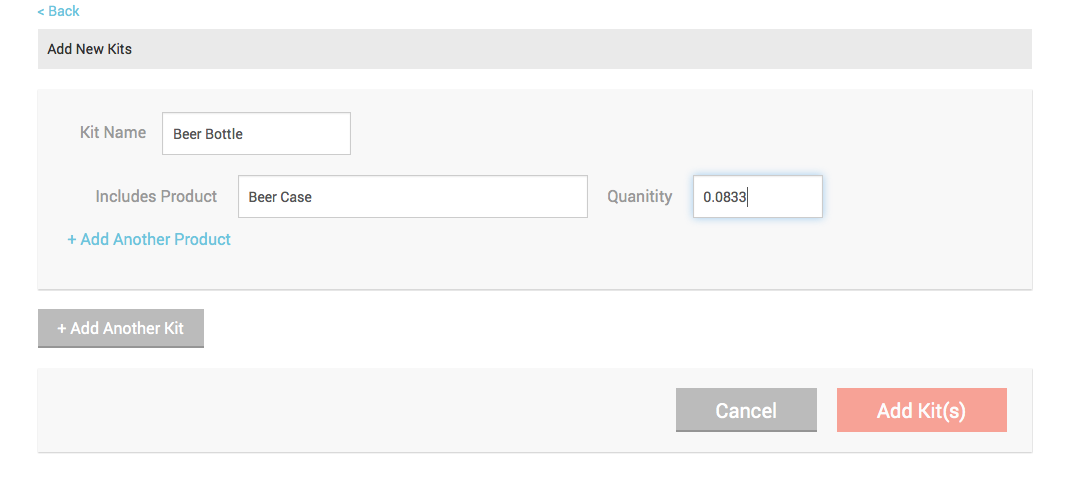Viewport: 1077px width, 480px height.
Task: Select the Beer Bottle text in Kit Name
Action: [x=207, y=134]
